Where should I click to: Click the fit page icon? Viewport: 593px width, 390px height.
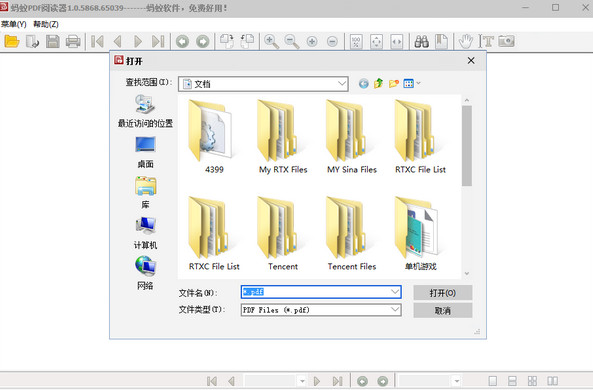[x=376, y=41]
